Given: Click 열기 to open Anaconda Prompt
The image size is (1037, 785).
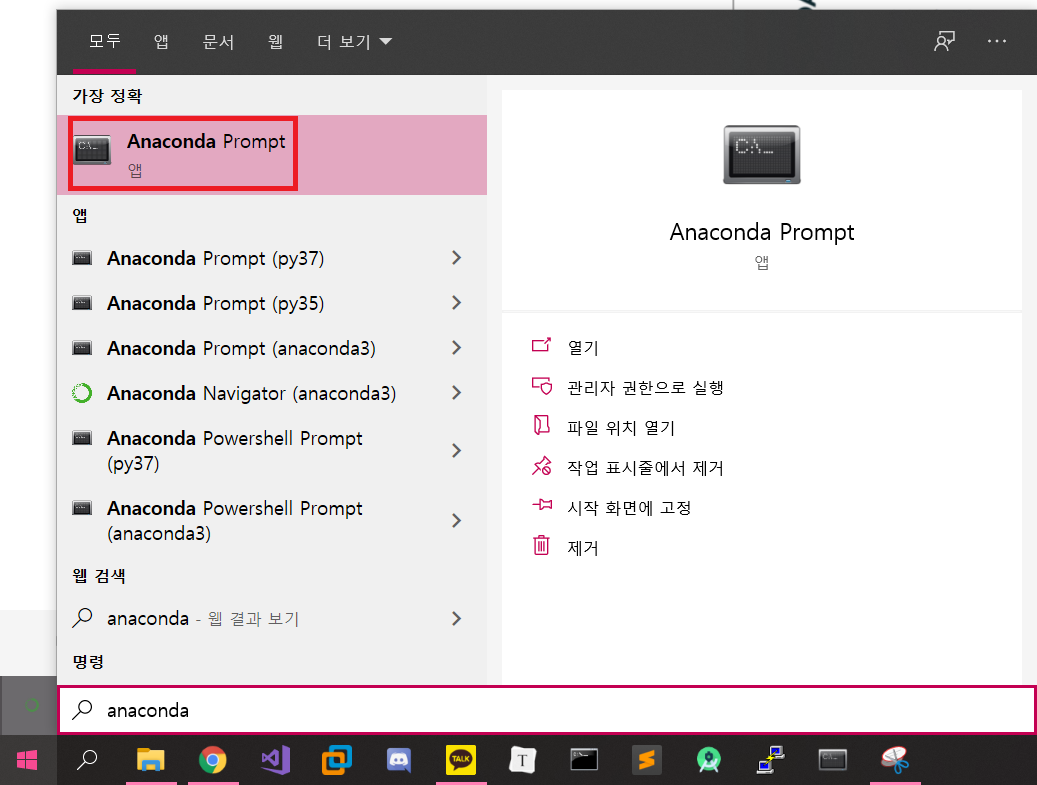Looking at the screenshot, I should click(x=583, y=347).
